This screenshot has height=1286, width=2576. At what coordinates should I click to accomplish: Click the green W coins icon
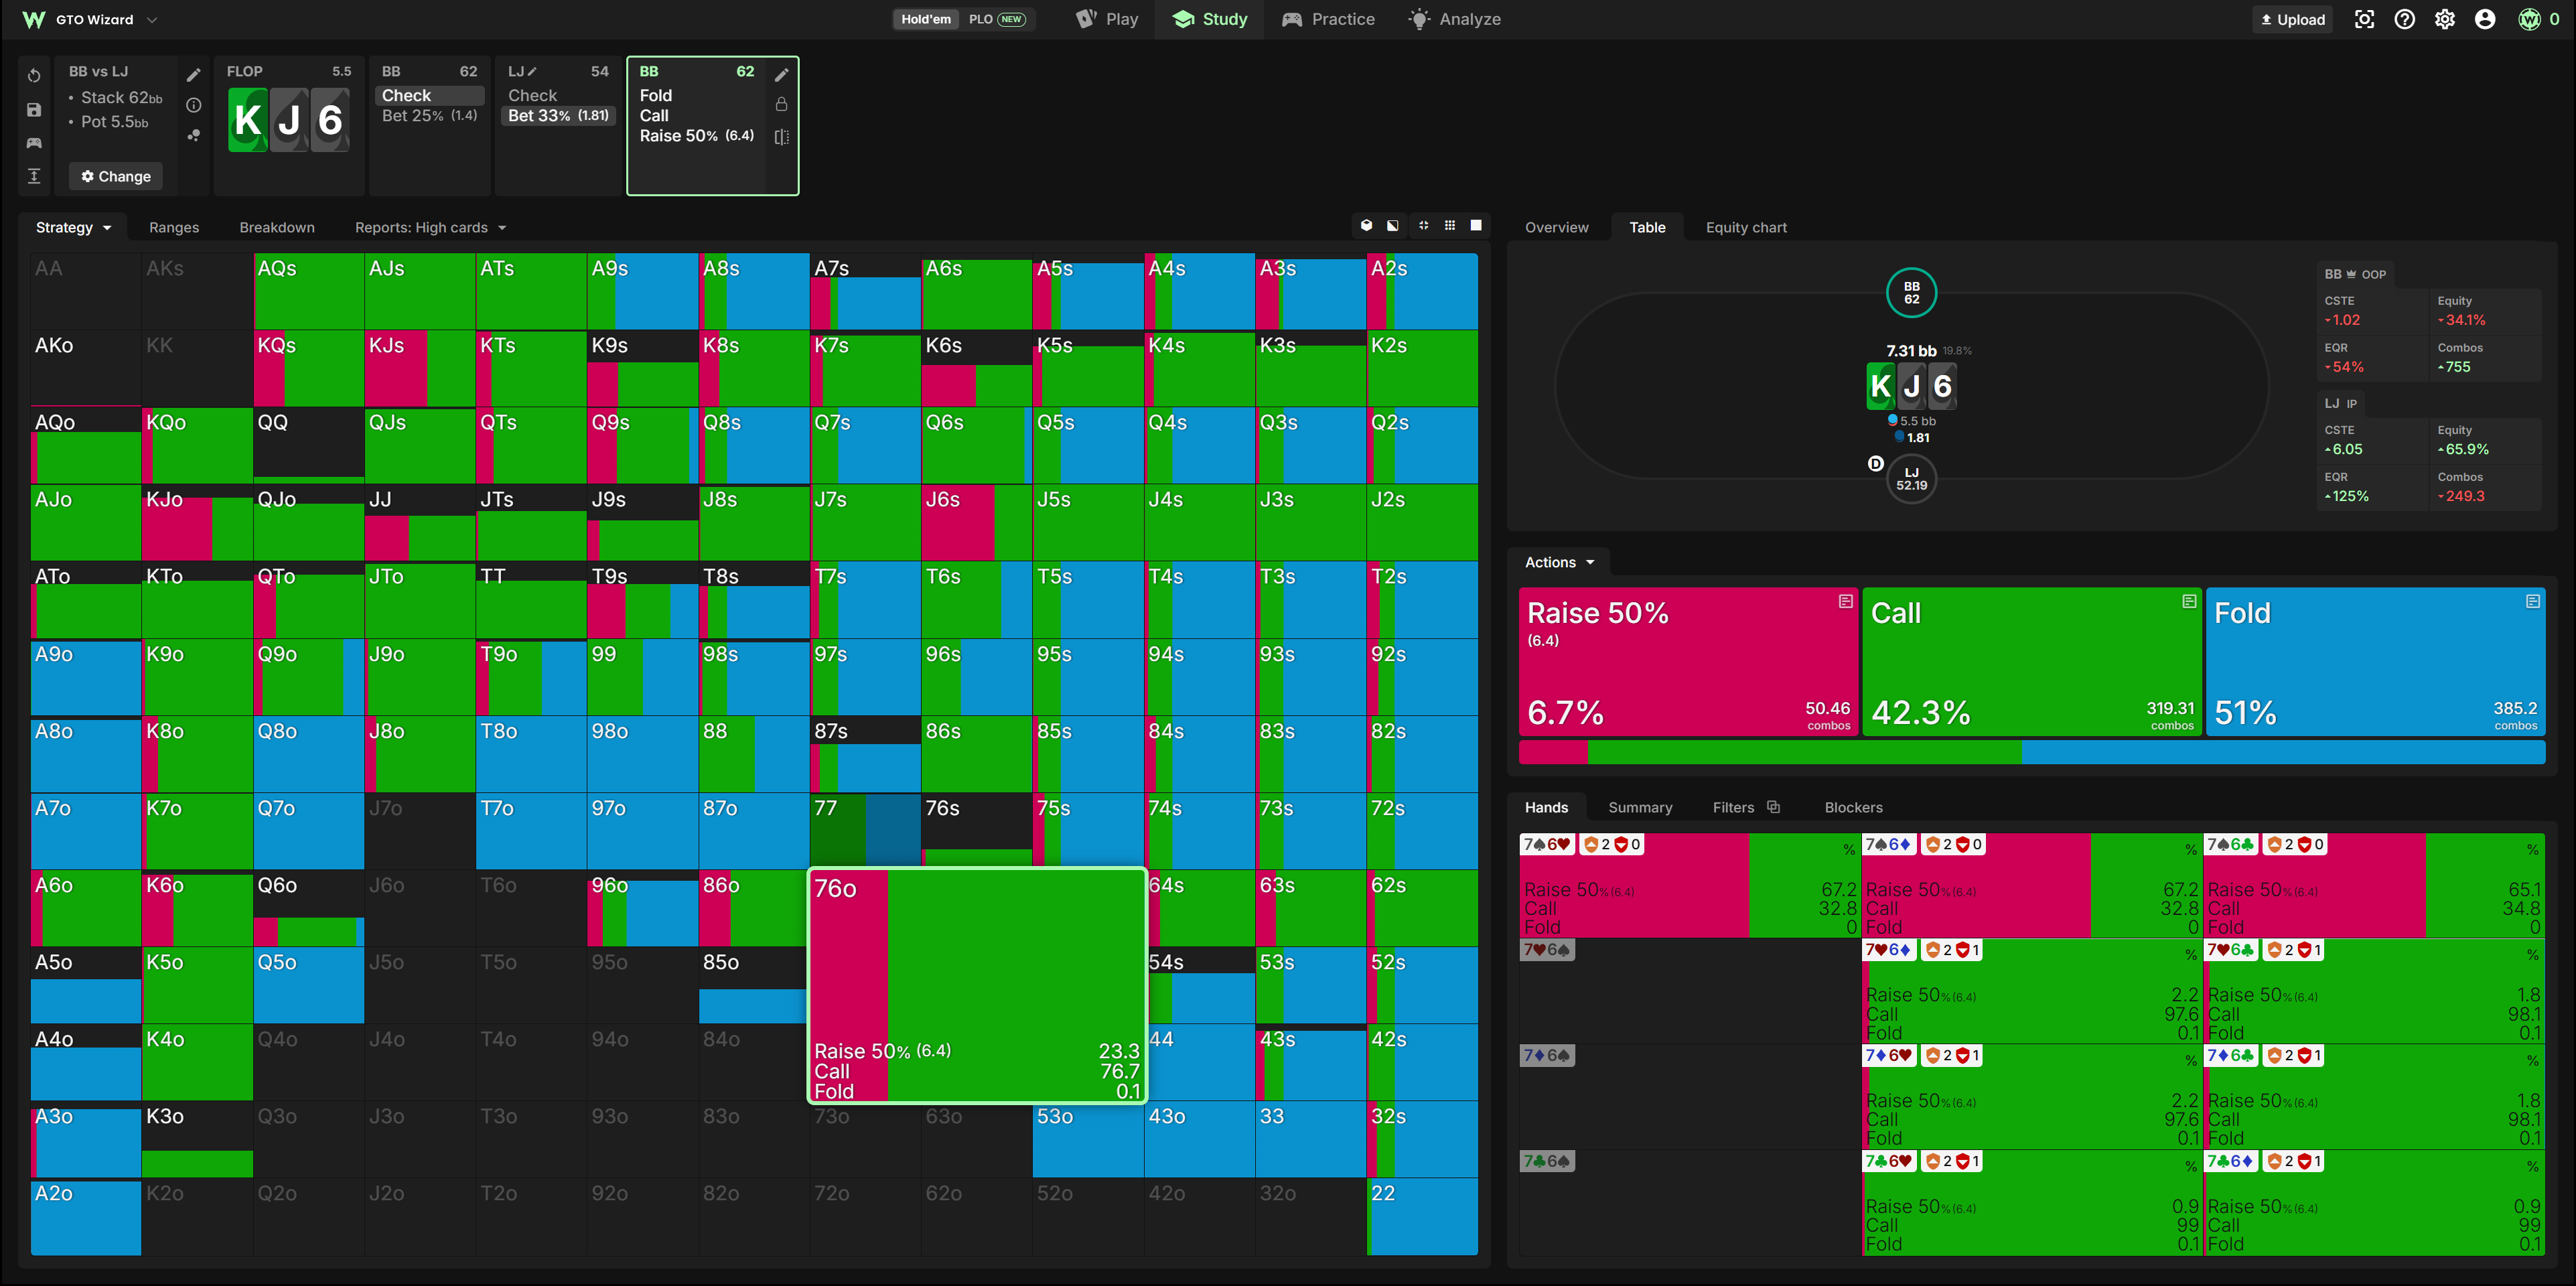coord(2529,19)
